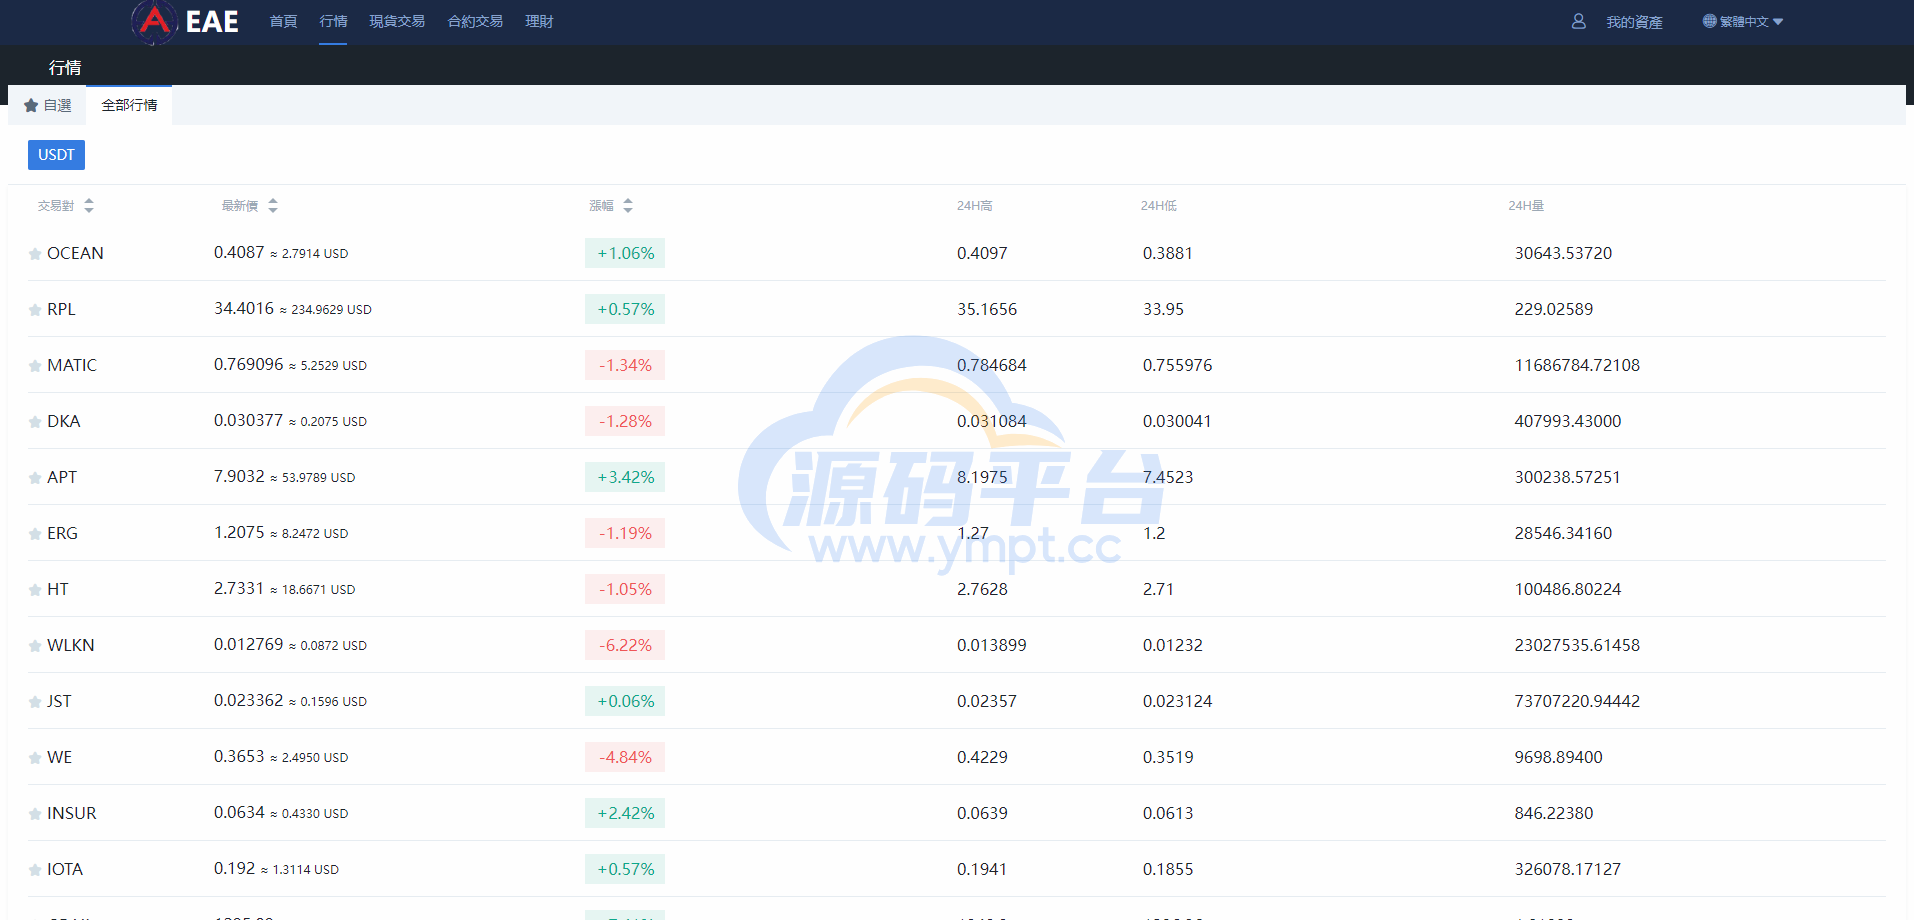Click the star icon on 自選 tab
Viewport: 1914px width, 920px height.
coord(31,105)
